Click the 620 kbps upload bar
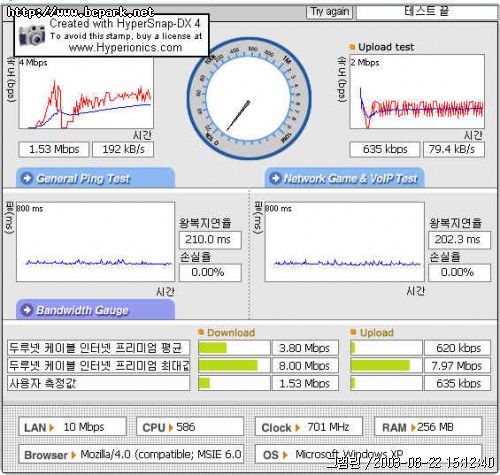This screenshot has height=475, width=500. [386, 348]
